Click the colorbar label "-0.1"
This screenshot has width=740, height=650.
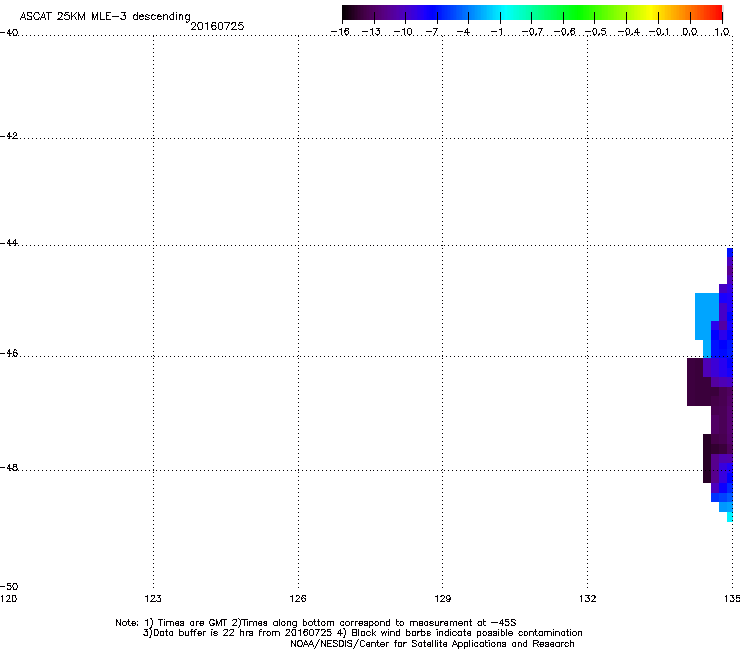click(659, 32)
